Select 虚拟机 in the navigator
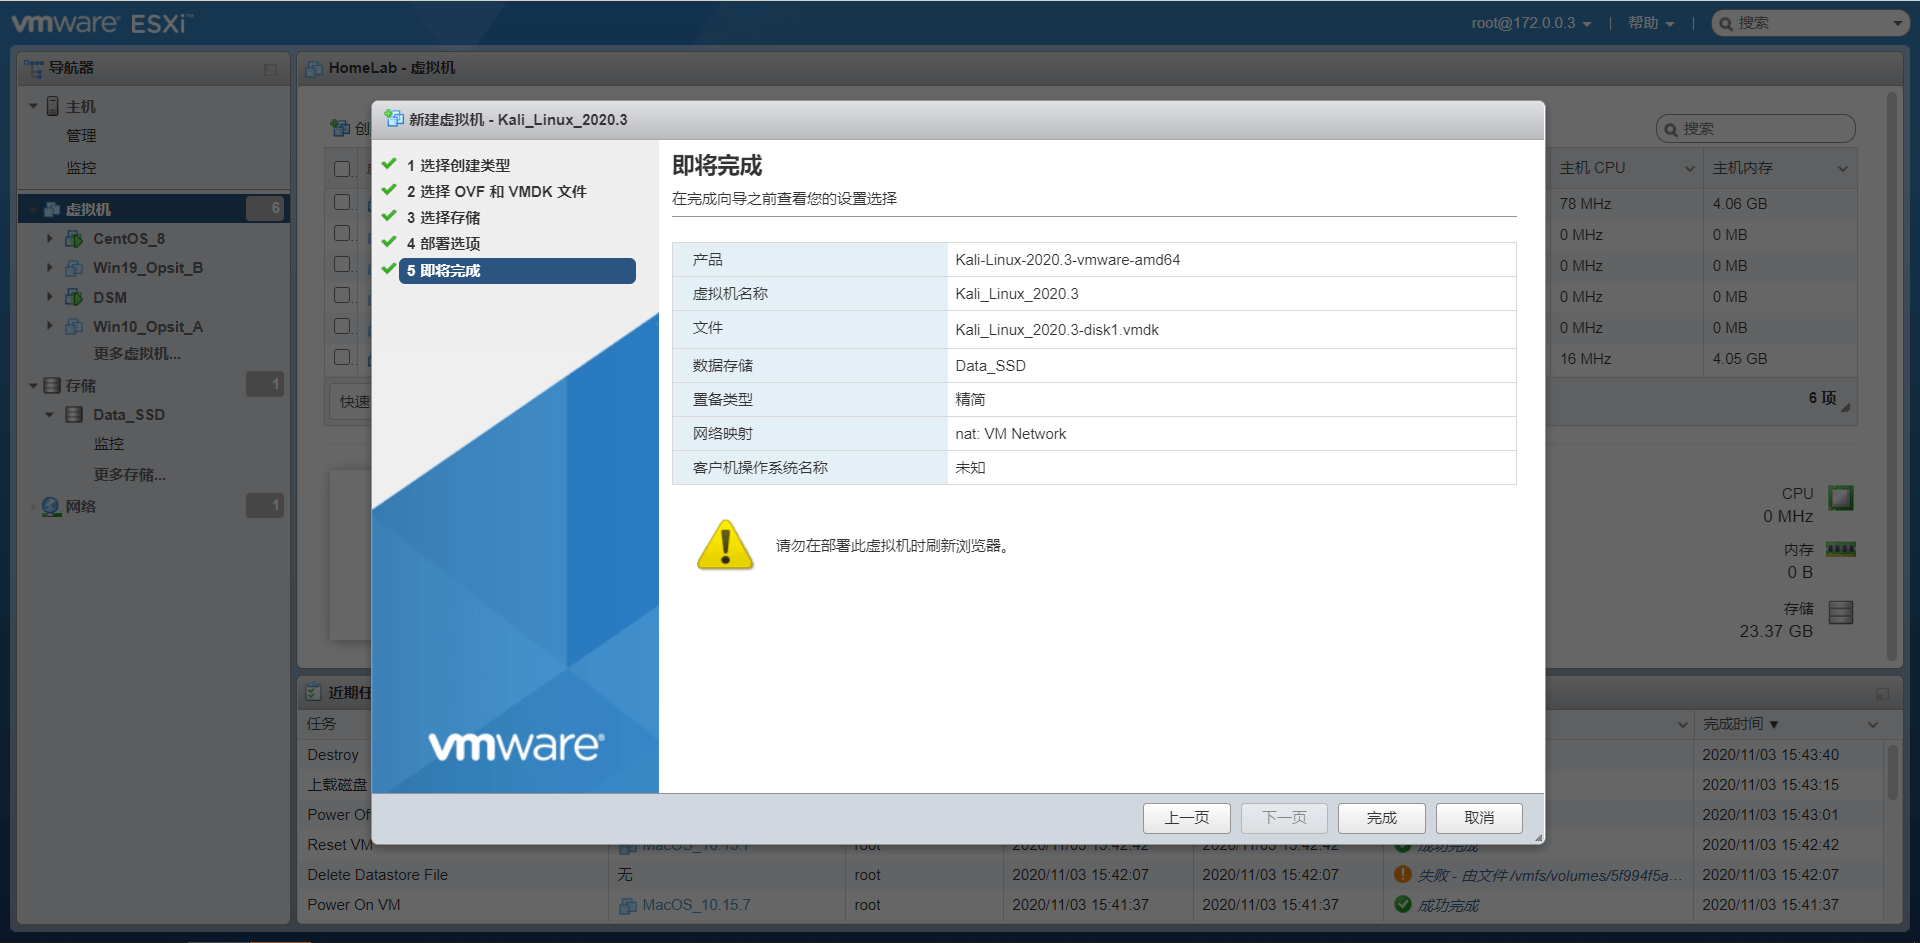The width and height of the screenshot is (1920, 943). click(x=153, y=209)
